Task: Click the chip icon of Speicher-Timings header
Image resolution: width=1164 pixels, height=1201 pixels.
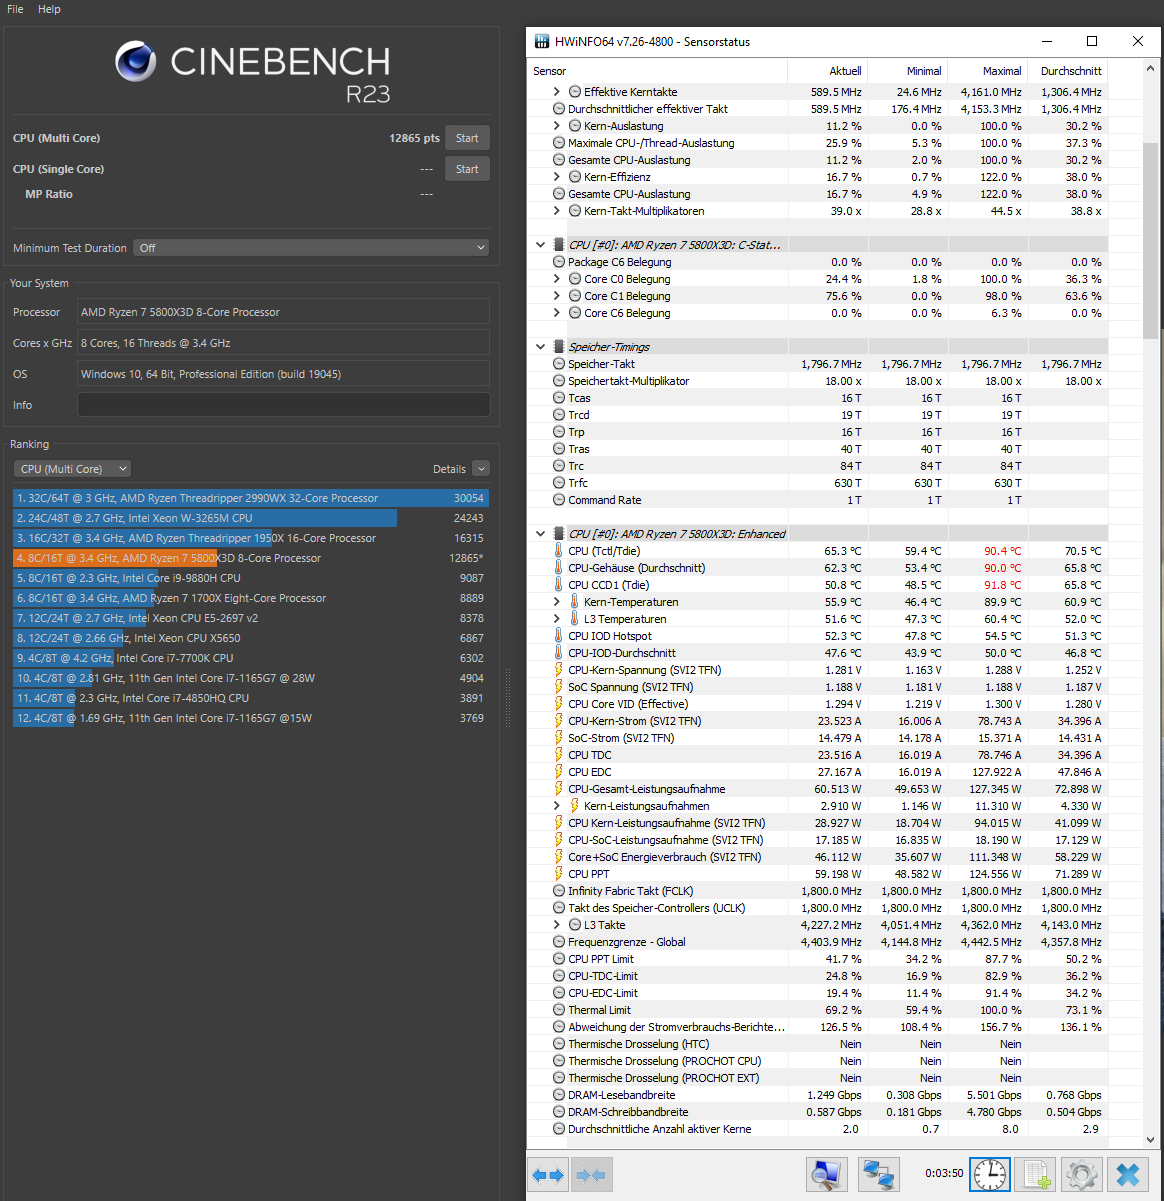Action: point(559,347)
